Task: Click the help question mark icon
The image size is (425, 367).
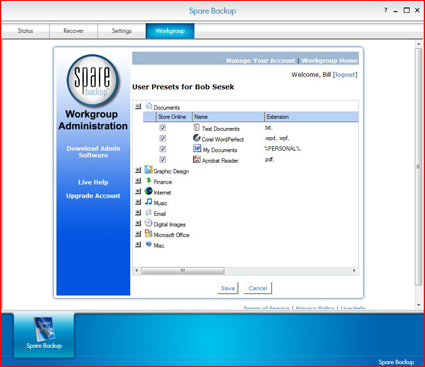Action: point(386,10)
